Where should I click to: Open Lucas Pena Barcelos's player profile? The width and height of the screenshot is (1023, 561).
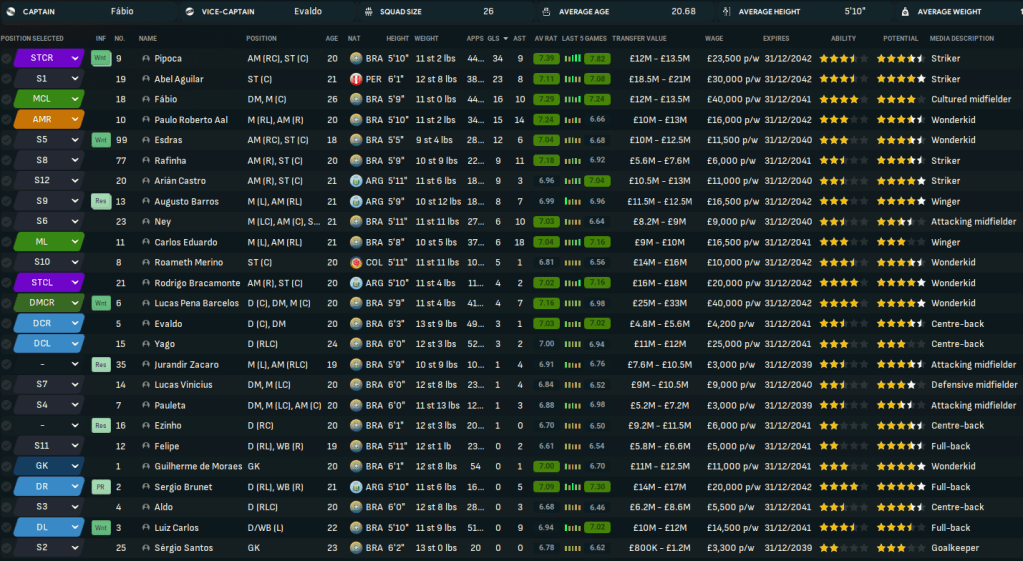(196, 303)
